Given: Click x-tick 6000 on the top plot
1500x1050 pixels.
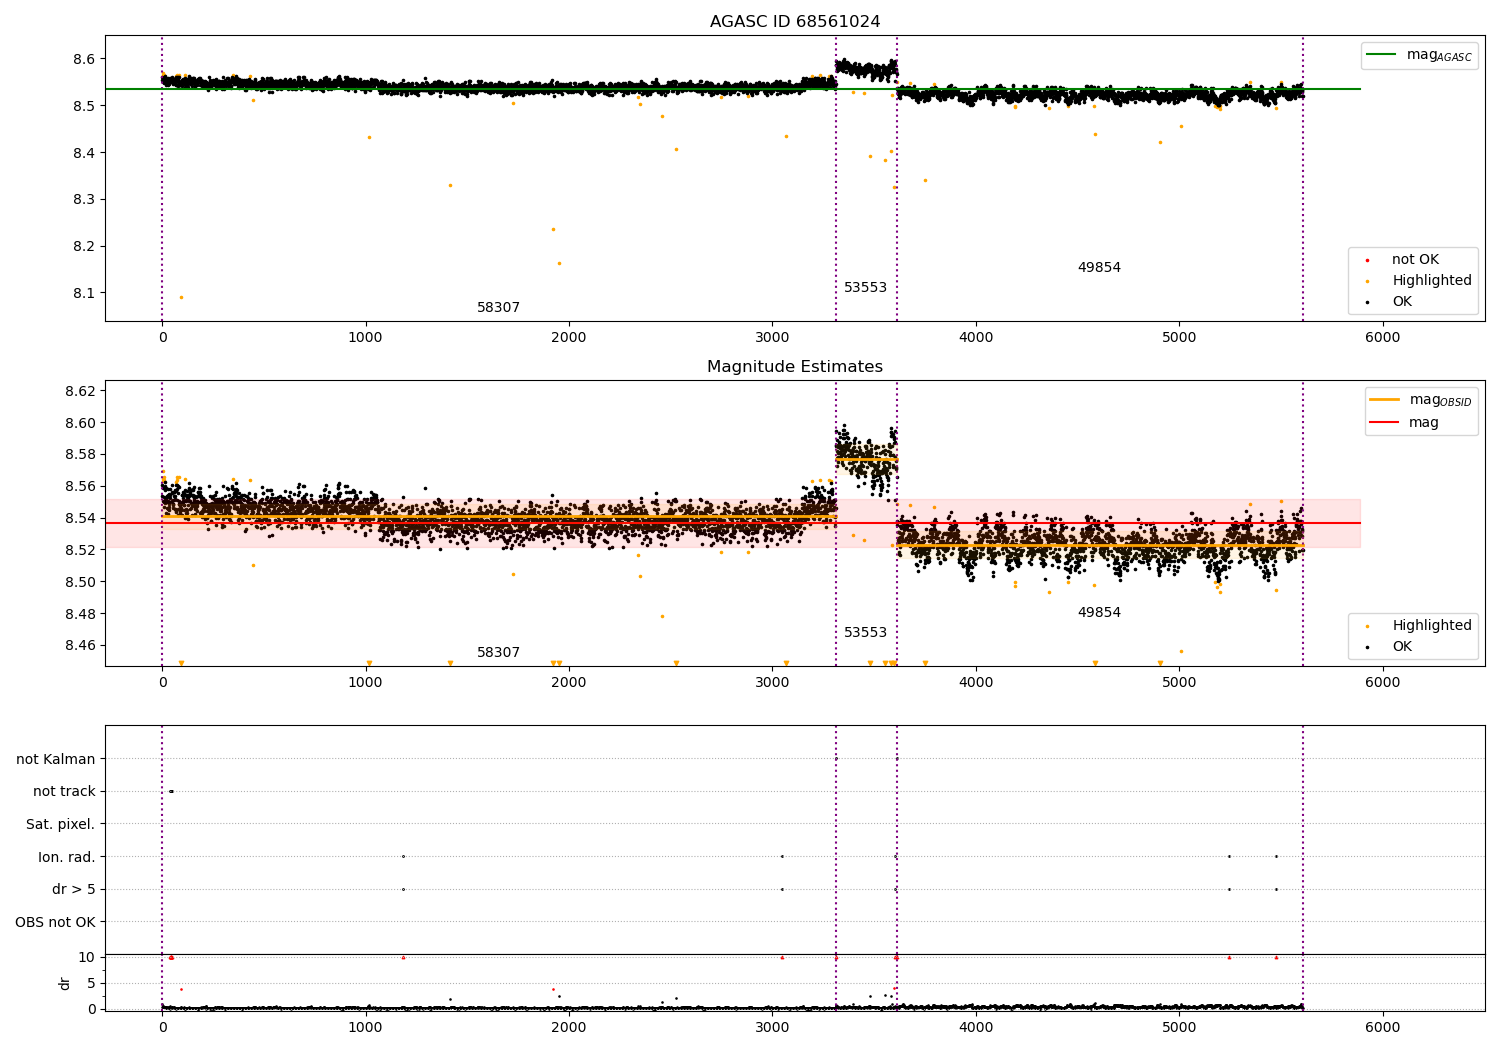Looking at the screenshot, I should [1383, 338].
